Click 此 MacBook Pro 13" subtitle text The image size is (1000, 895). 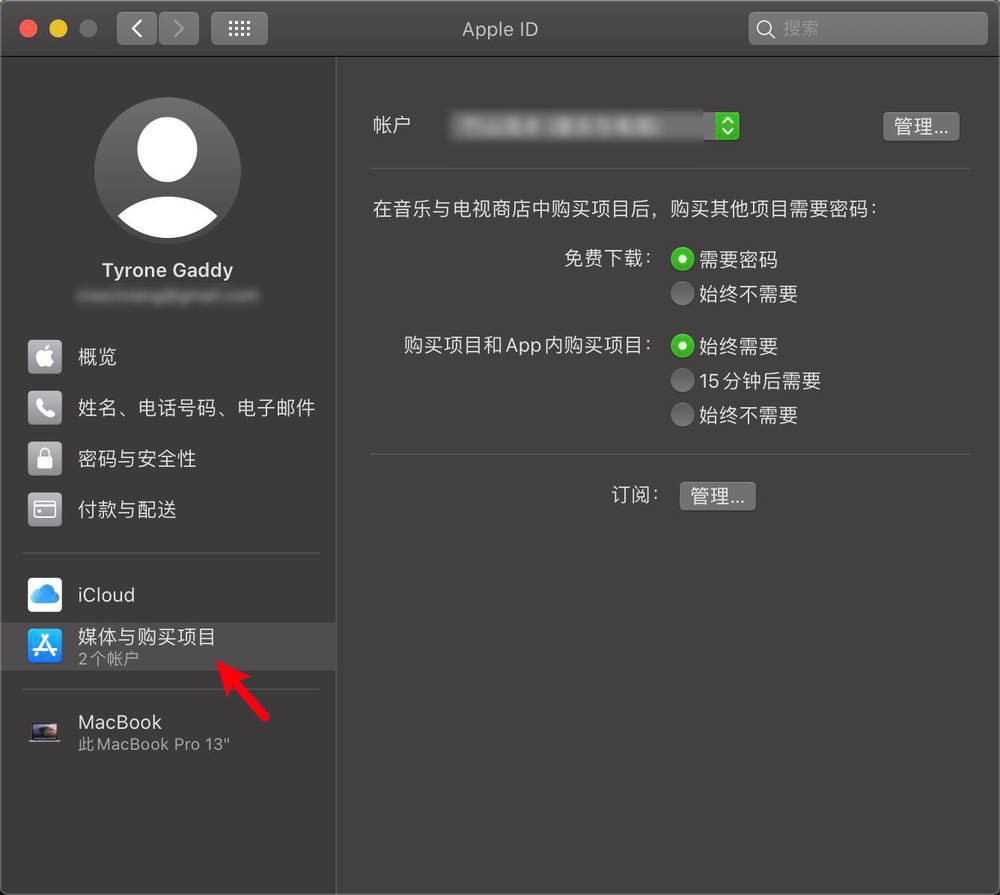point(154,744)
